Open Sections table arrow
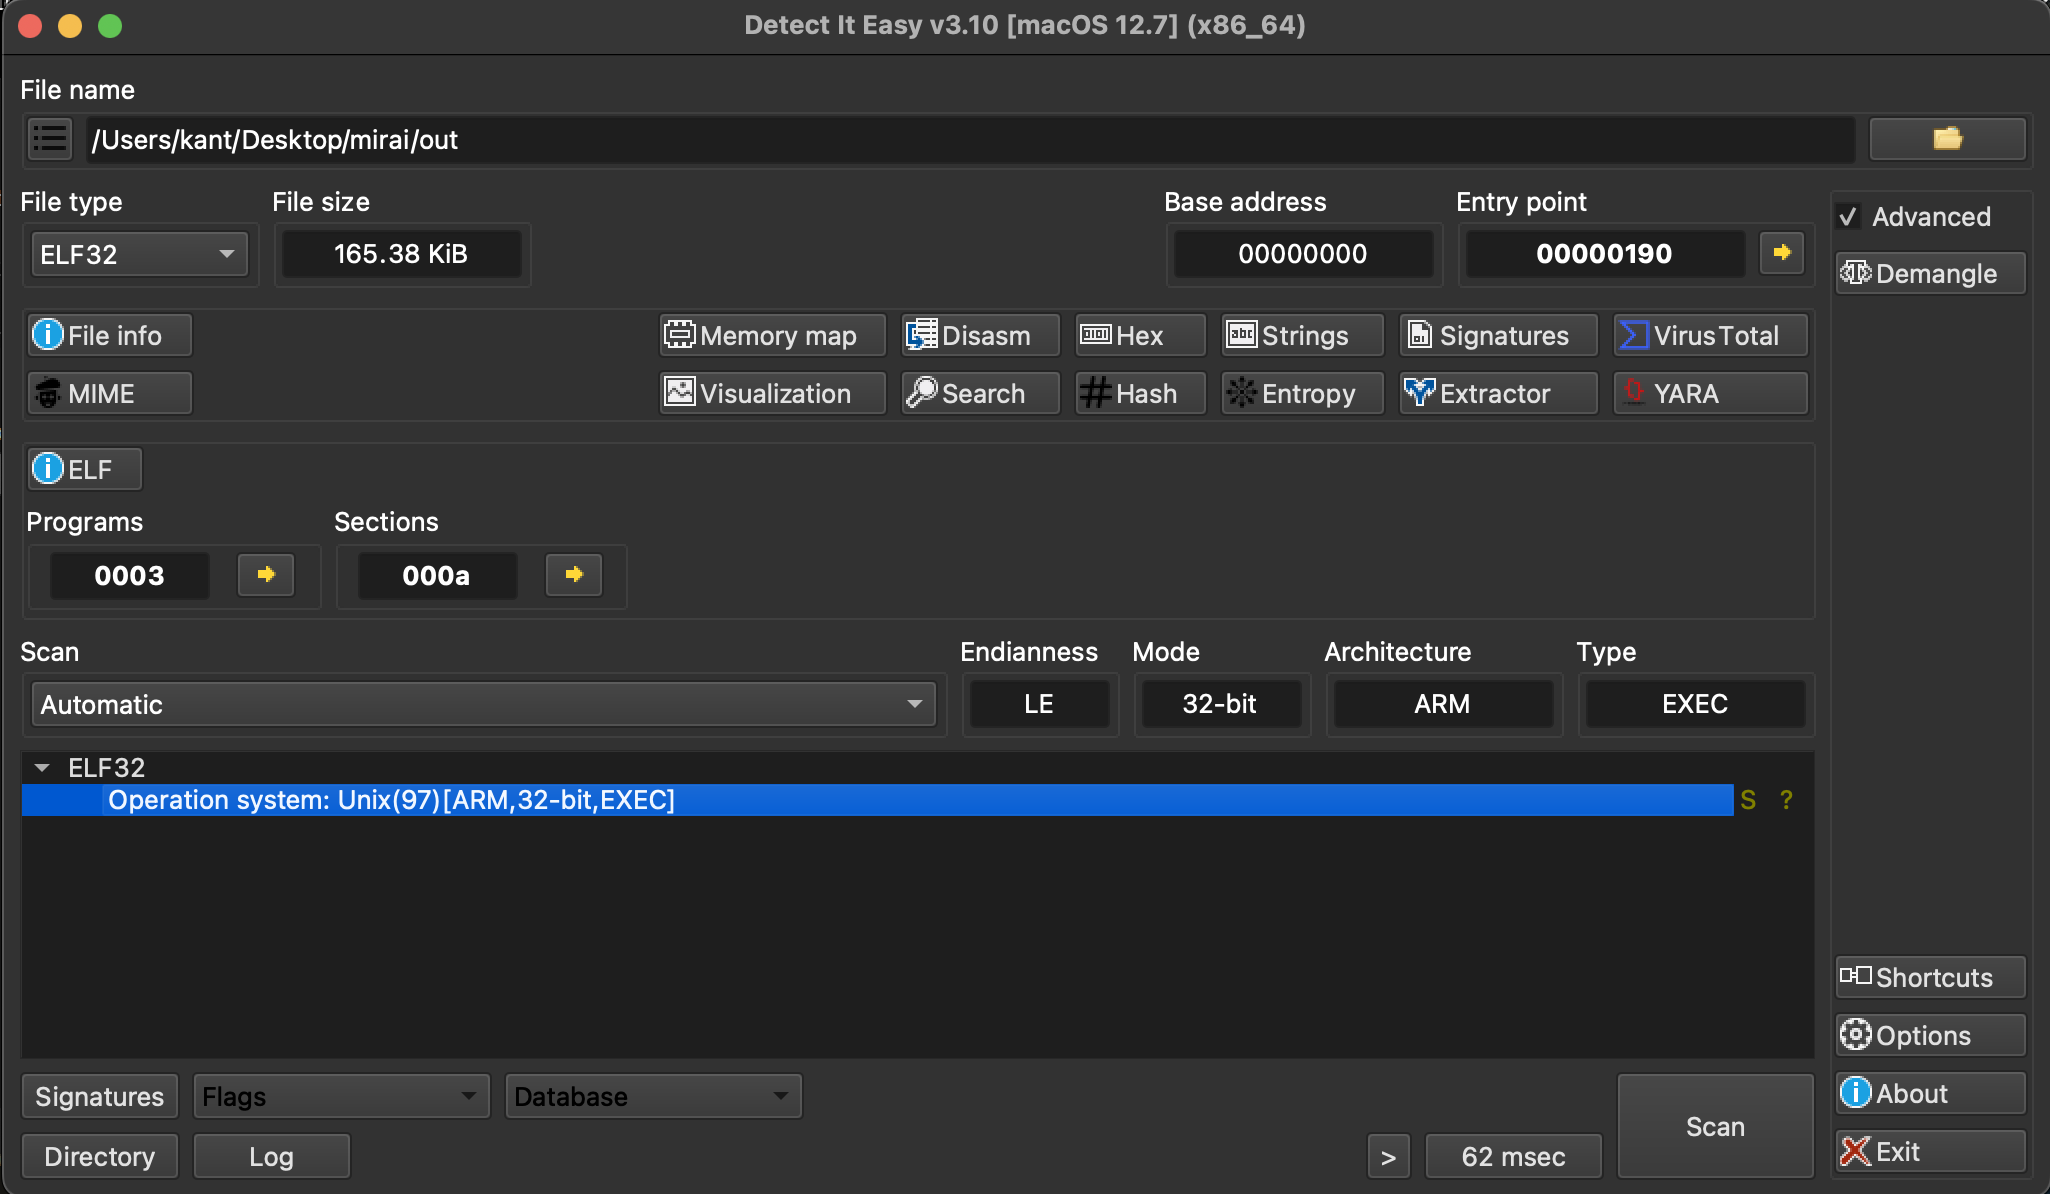The image size is (2050, 1194). coord(574,575)
